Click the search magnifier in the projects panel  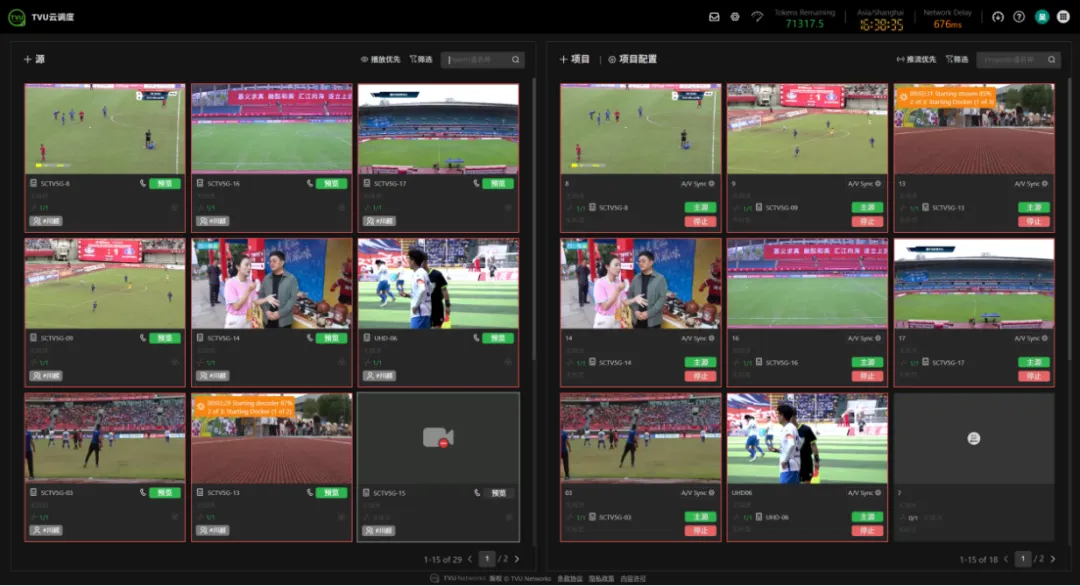[1052, 60]
